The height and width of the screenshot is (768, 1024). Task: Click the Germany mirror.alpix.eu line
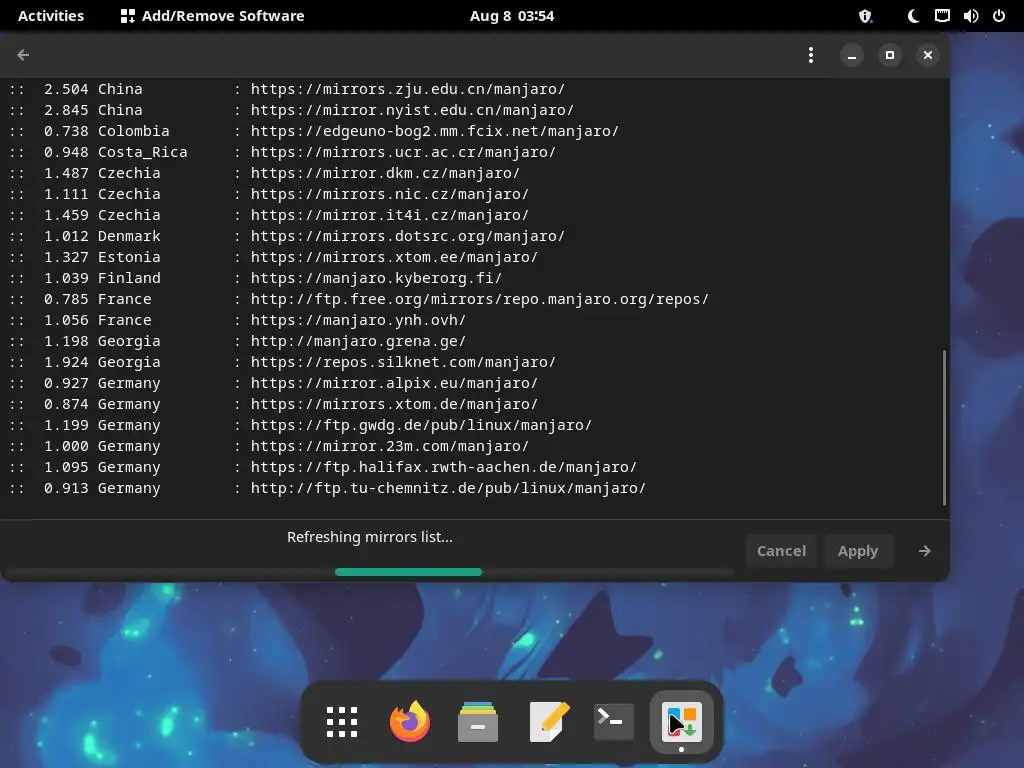coord(273,383)
